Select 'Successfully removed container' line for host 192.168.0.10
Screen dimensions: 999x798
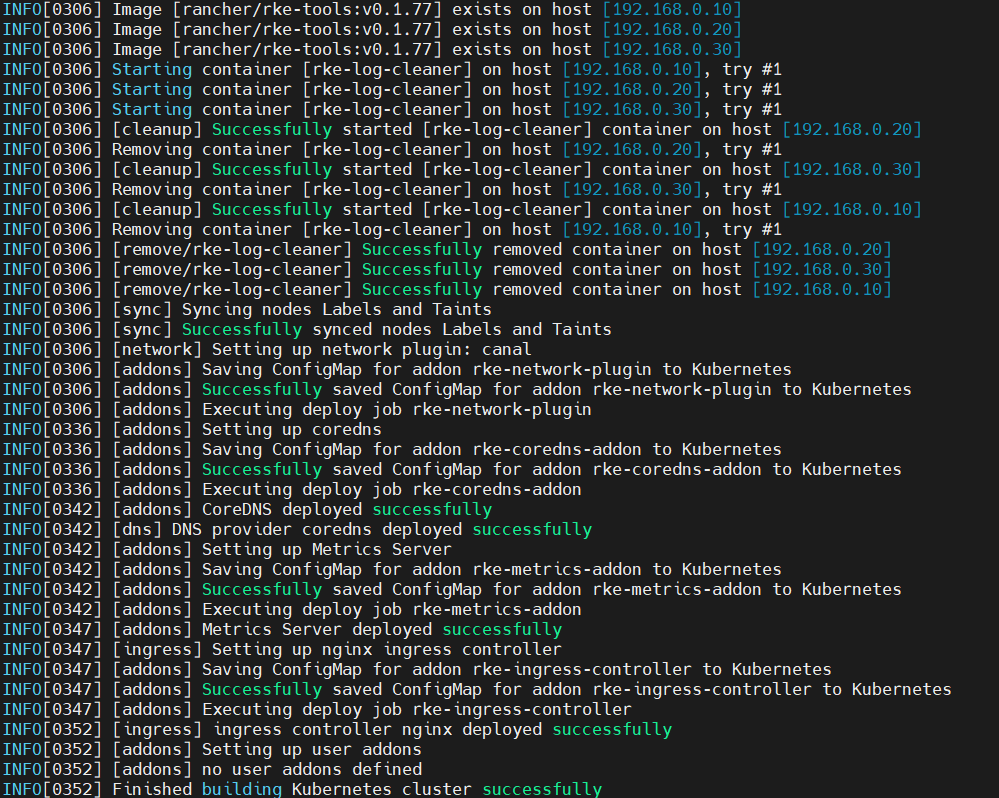(x=447, y=289)
